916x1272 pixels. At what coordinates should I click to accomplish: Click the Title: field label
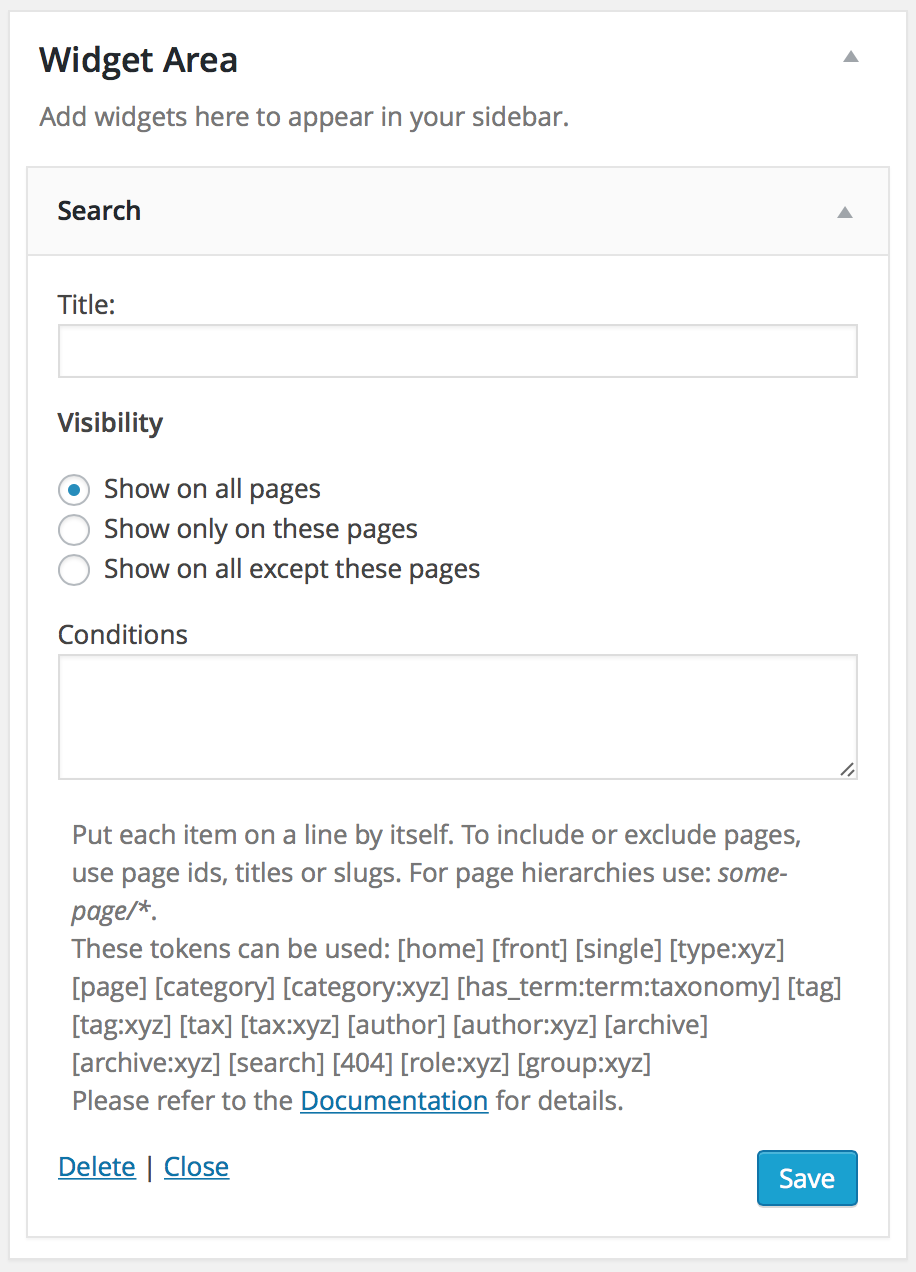[x=87, y=304]
